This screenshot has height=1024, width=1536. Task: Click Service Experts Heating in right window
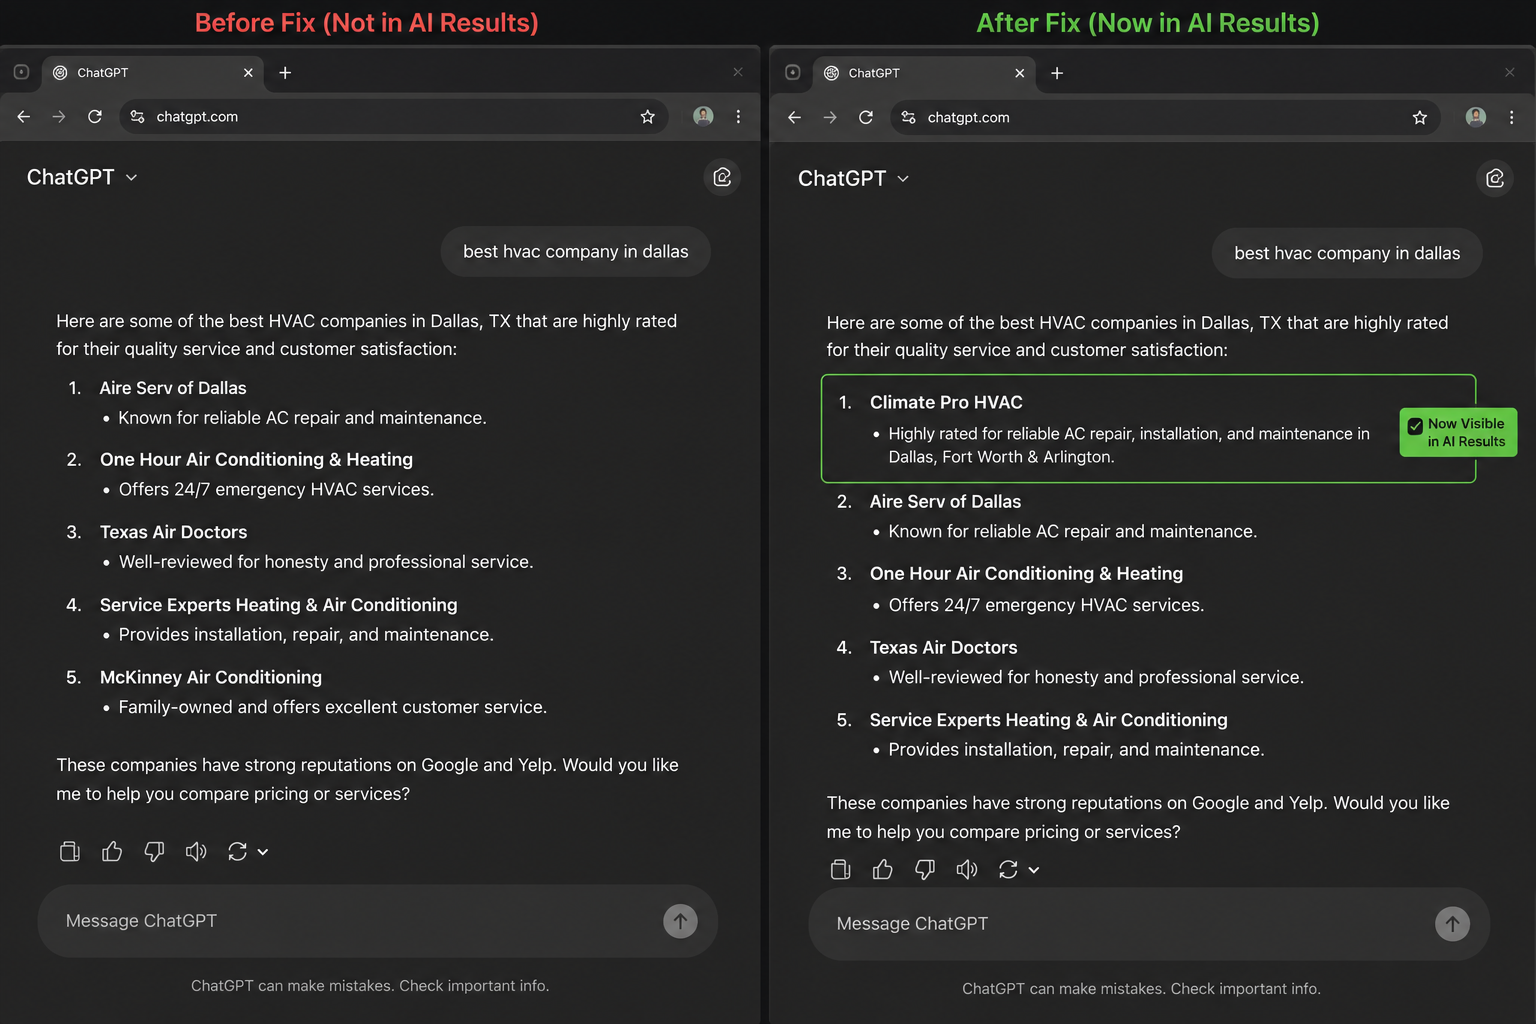tap(1048, 720)
